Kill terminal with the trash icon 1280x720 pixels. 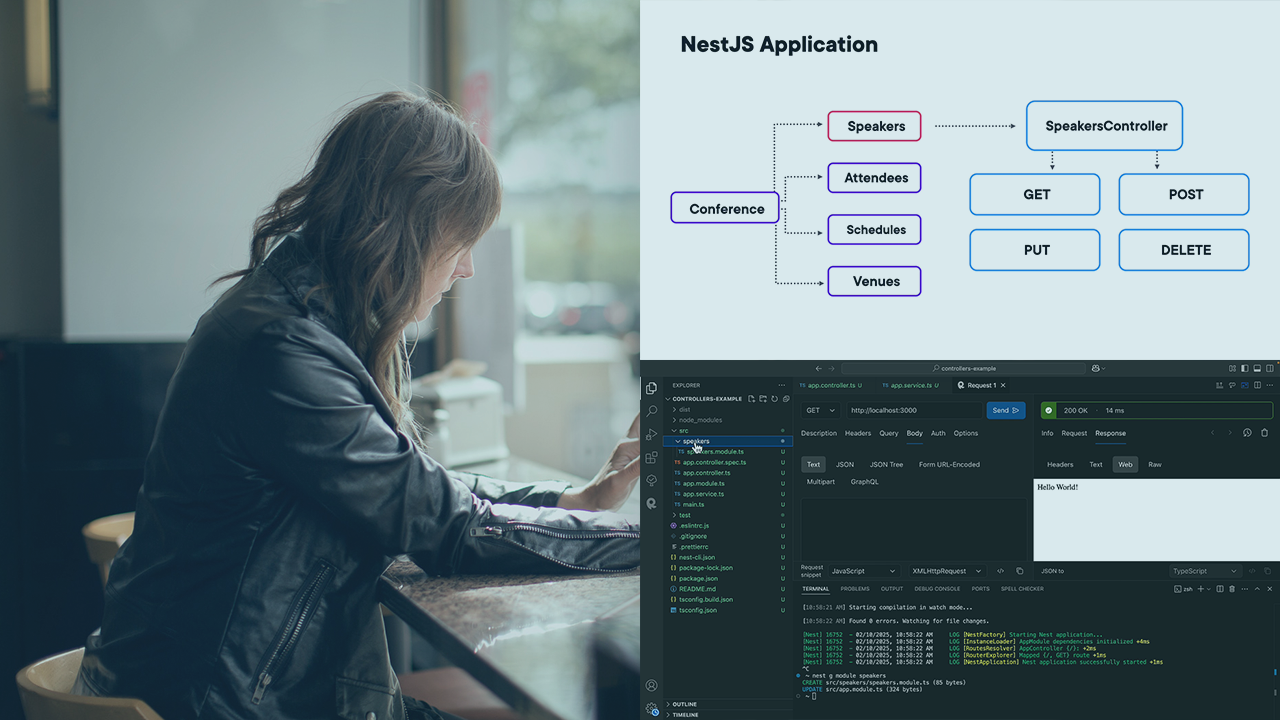pyautogui.click(x=1232, y=589)
